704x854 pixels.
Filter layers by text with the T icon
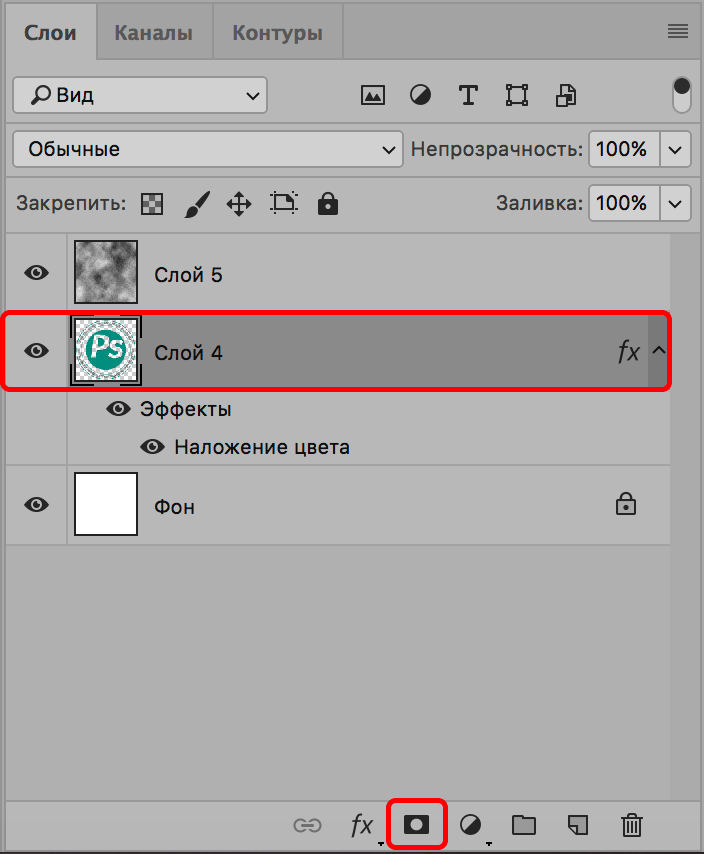[468, 95]
